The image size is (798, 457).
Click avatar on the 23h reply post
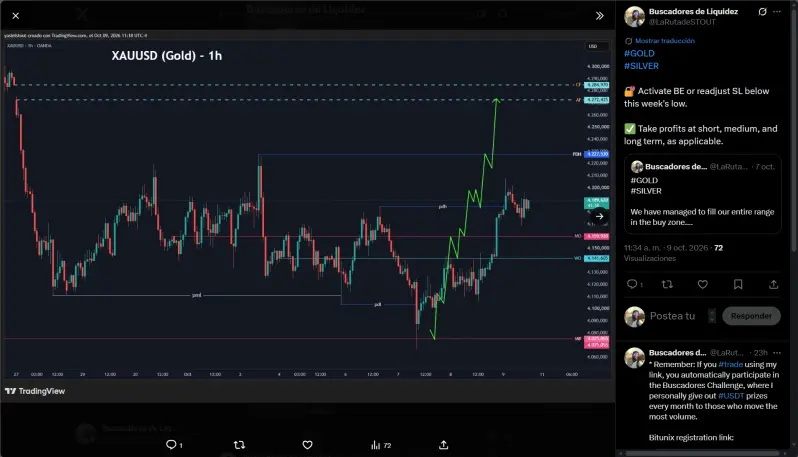(635, 358)
